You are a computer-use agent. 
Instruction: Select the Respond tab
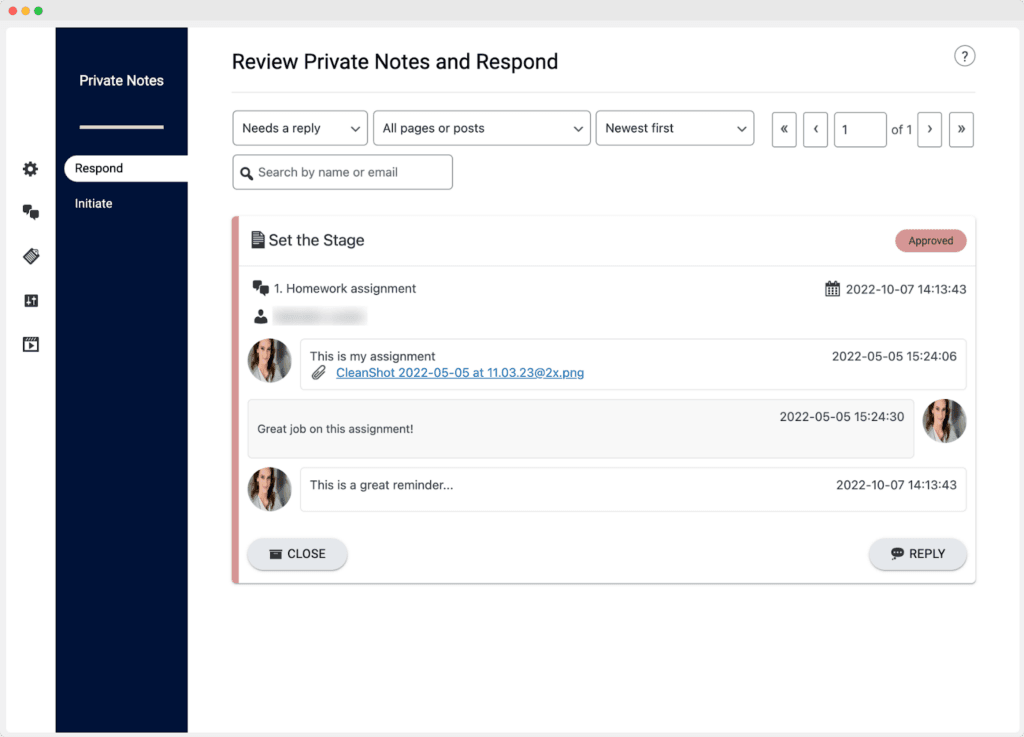tap(96, 168)
